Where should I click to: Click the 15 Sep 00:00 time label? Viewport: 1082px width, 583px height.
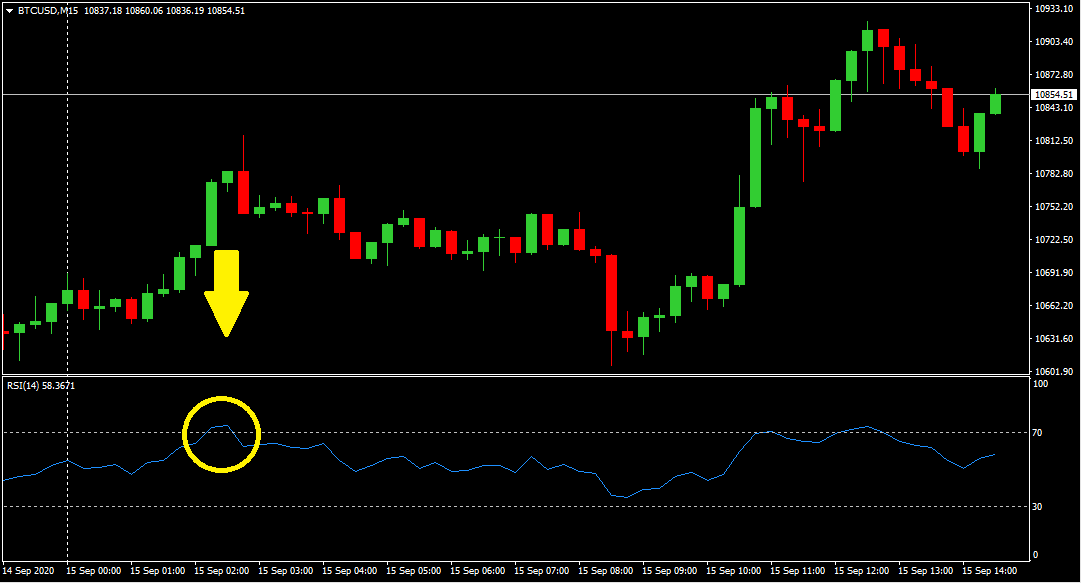point(94,571)
